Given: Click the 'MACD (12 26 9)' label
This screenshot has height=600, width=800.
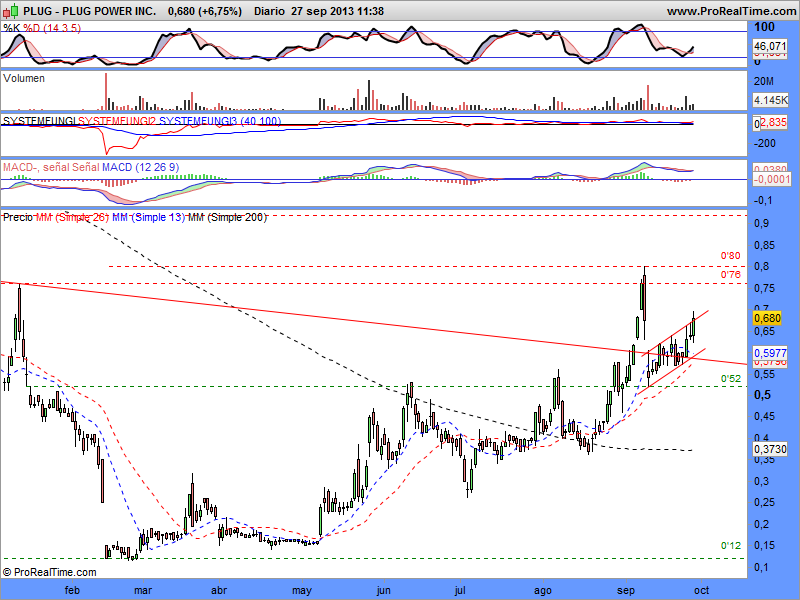Looking at the screenshot, I should (x=140, y=167).
